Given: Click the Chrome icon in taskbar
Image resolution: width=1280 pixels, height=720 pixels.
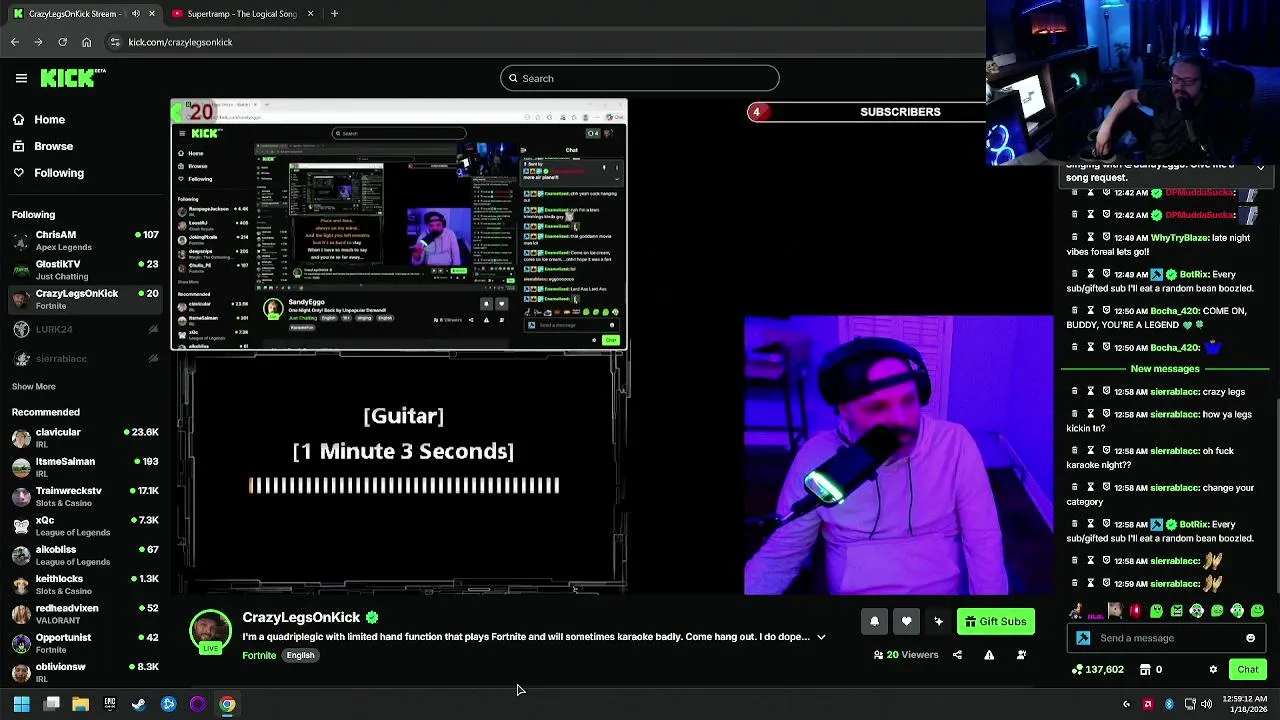Looking at the screenshot, I should 228,704.
